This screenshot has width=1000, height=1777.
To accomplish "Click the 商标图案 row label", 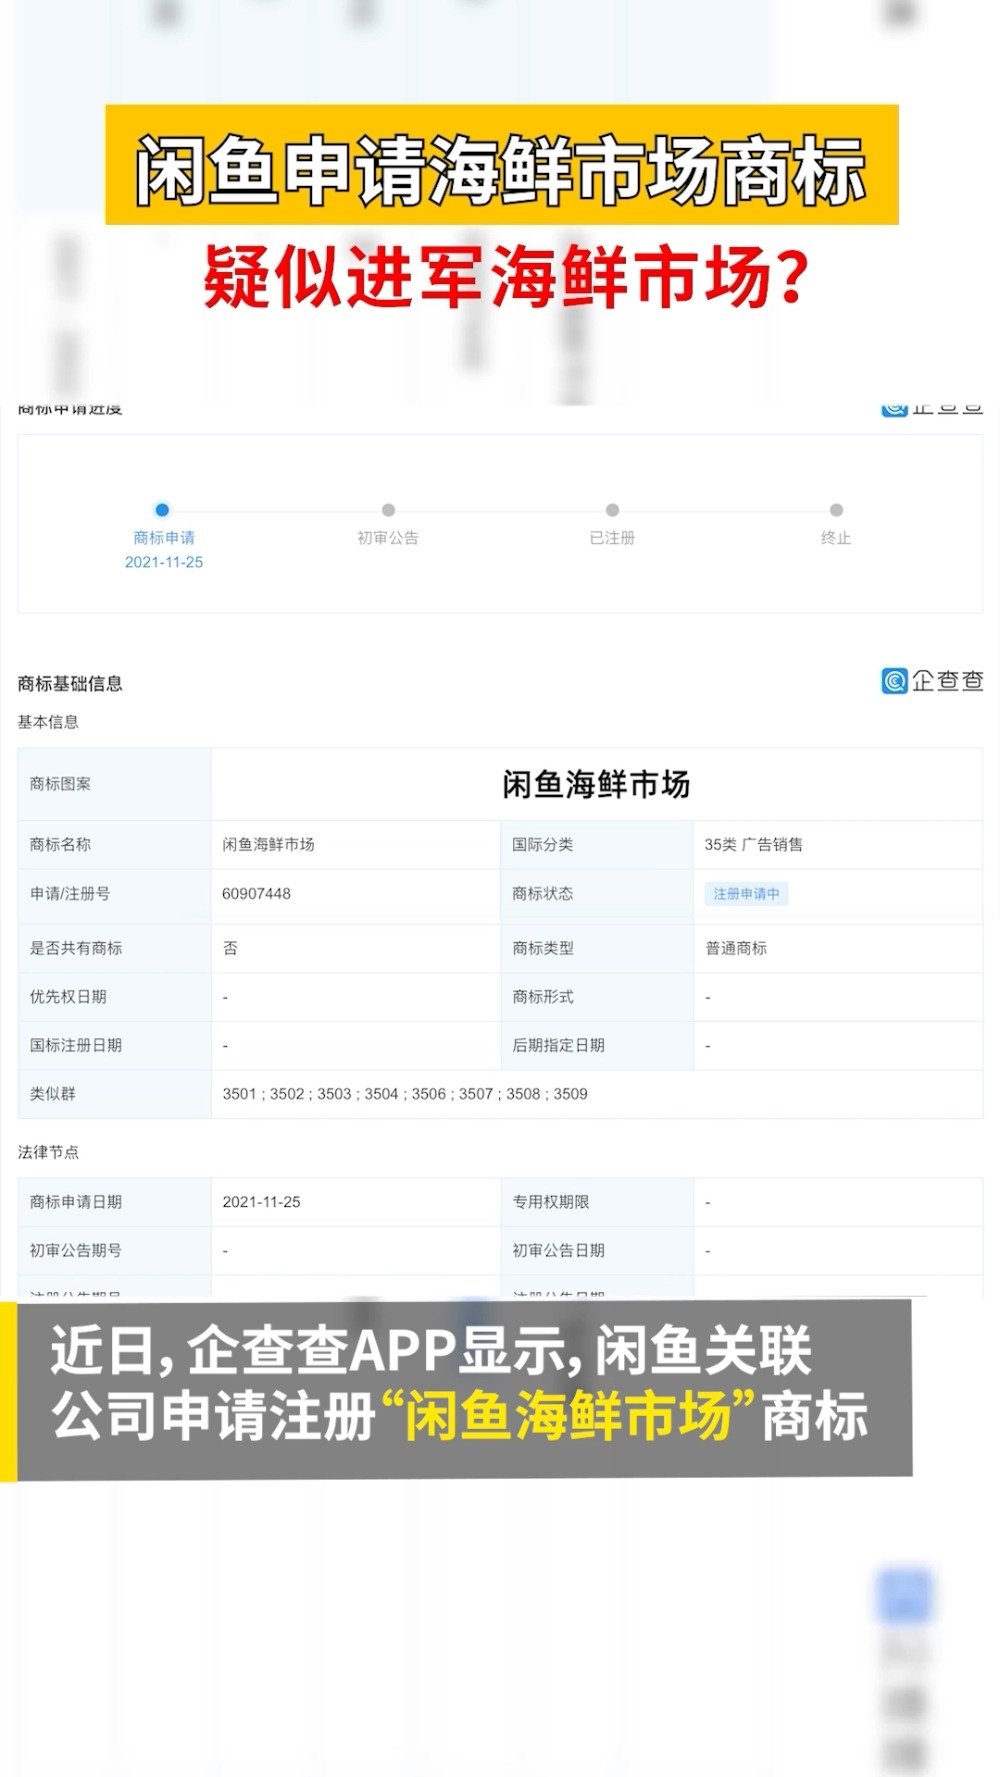I will (60, 784).
